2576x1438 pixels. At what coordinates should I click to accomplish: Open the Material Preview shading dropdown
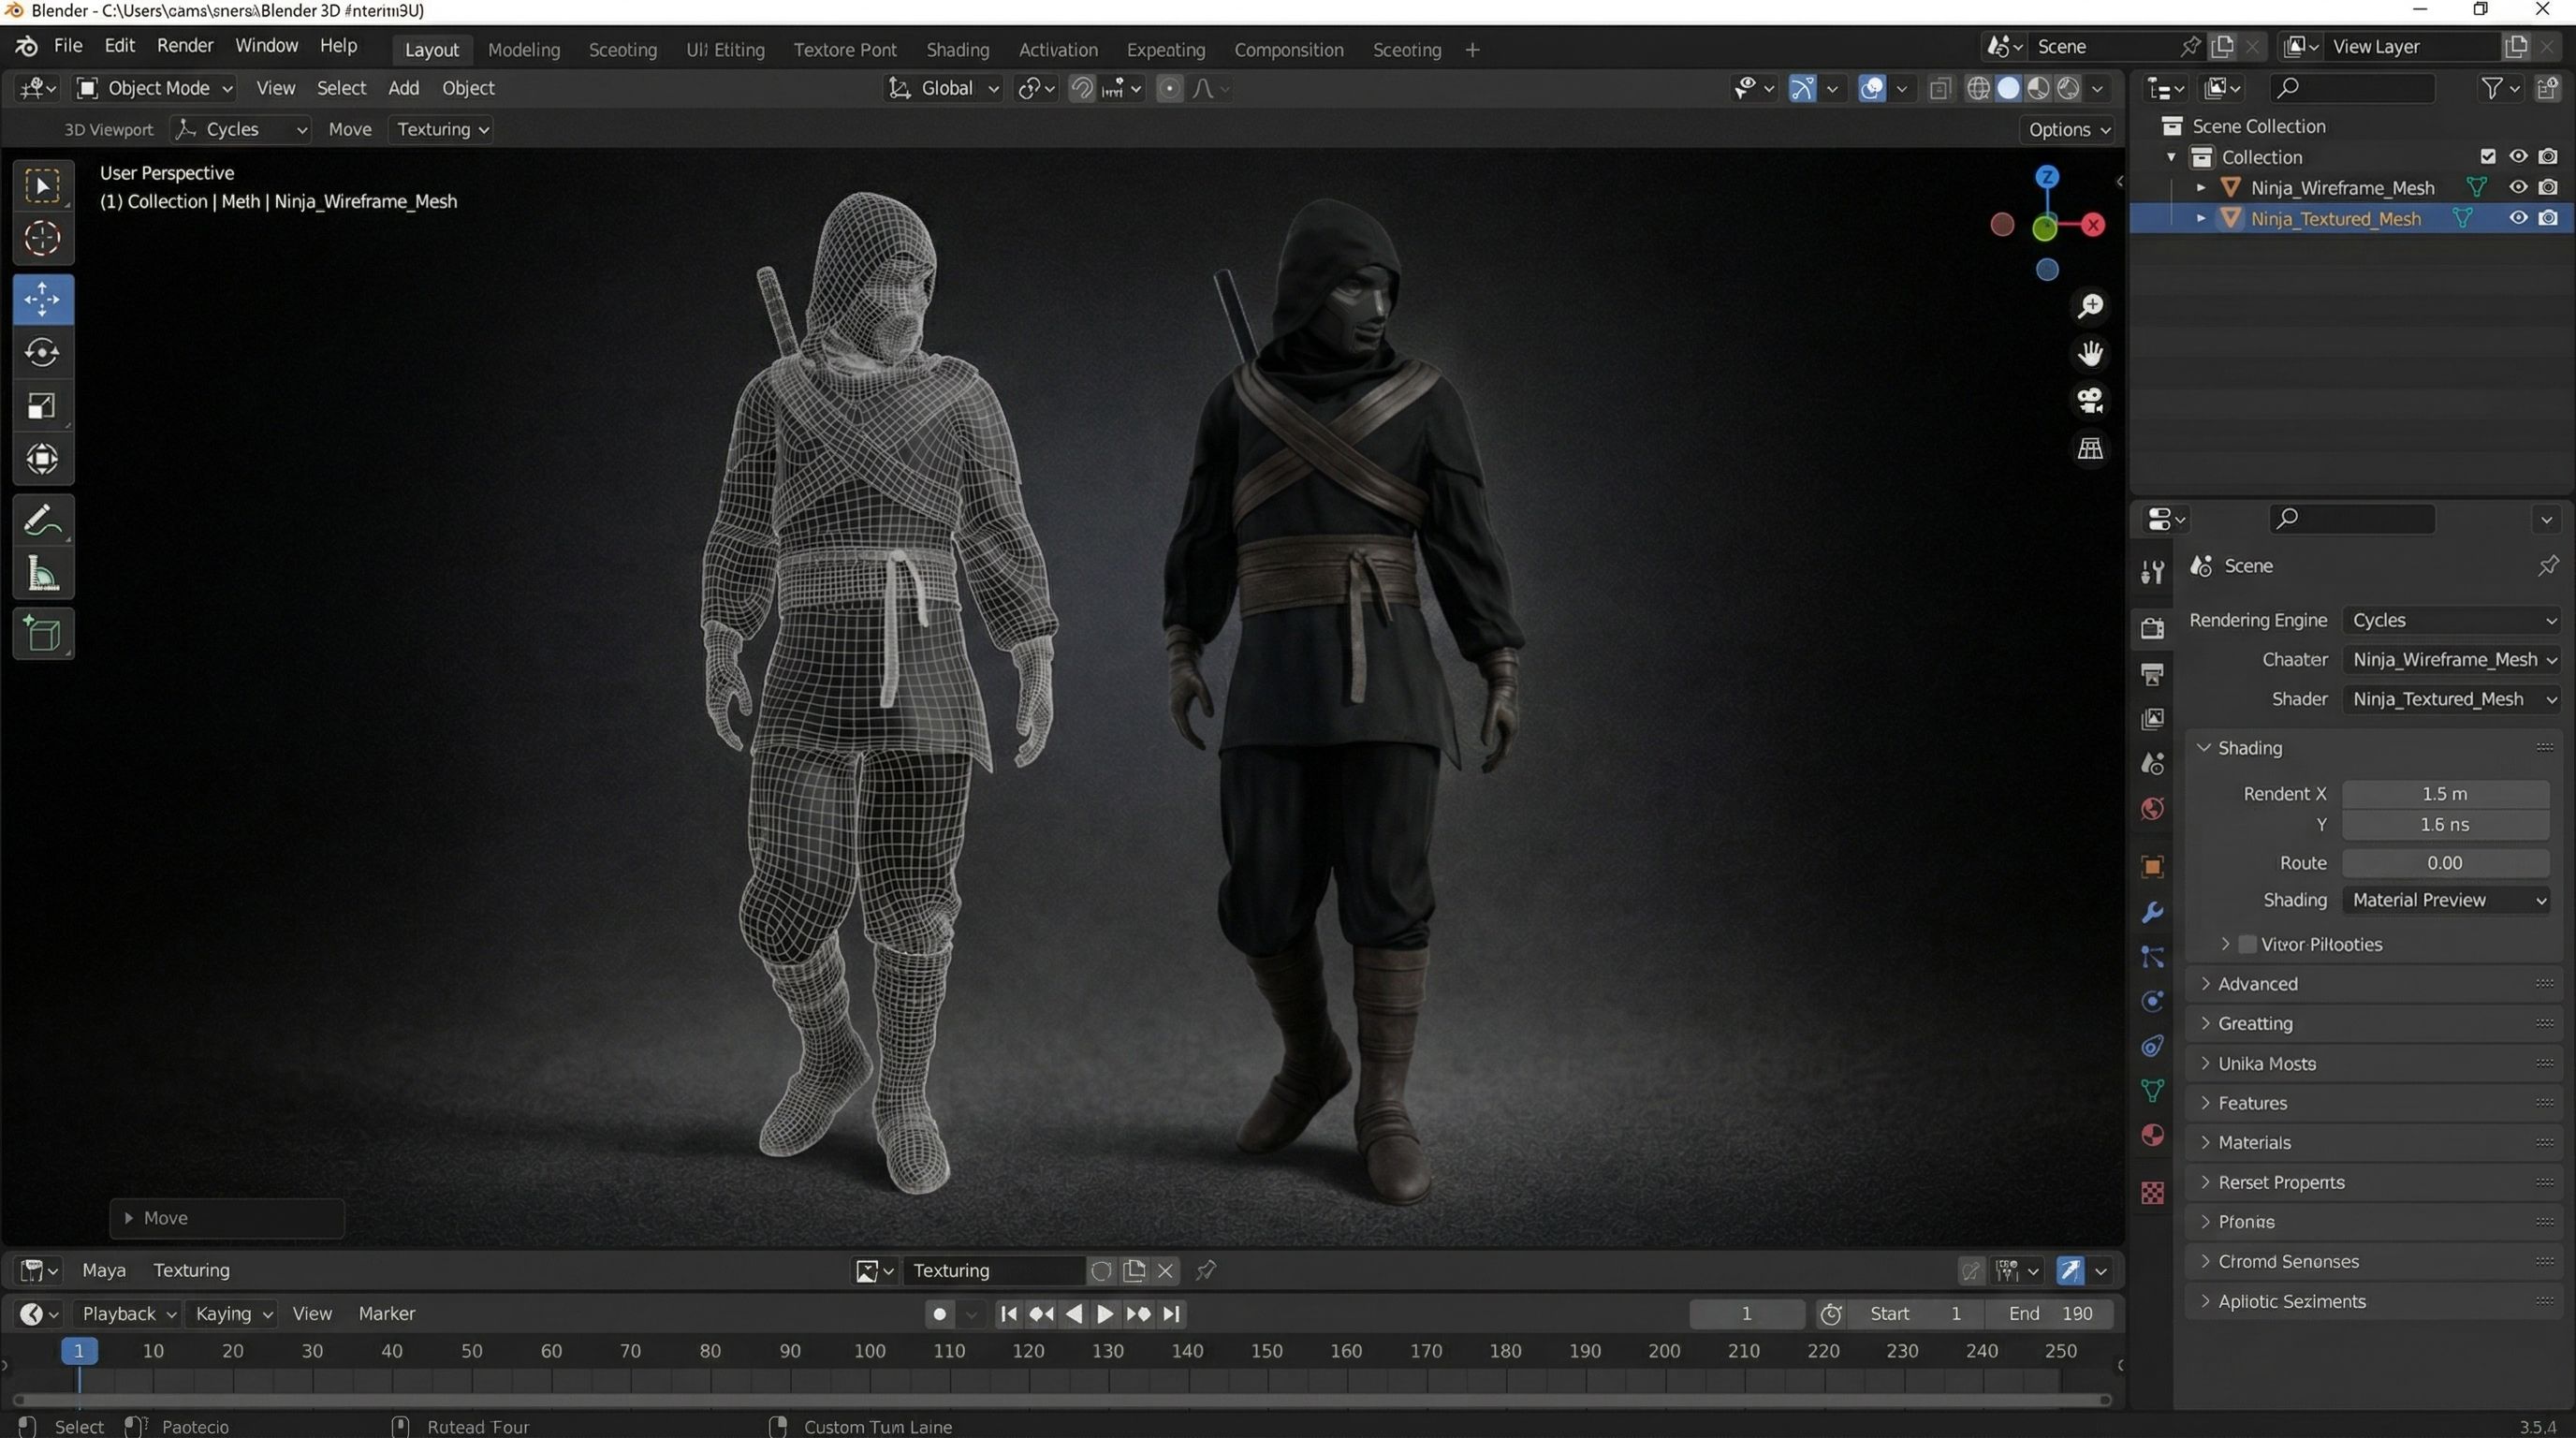click(2447, 900)
